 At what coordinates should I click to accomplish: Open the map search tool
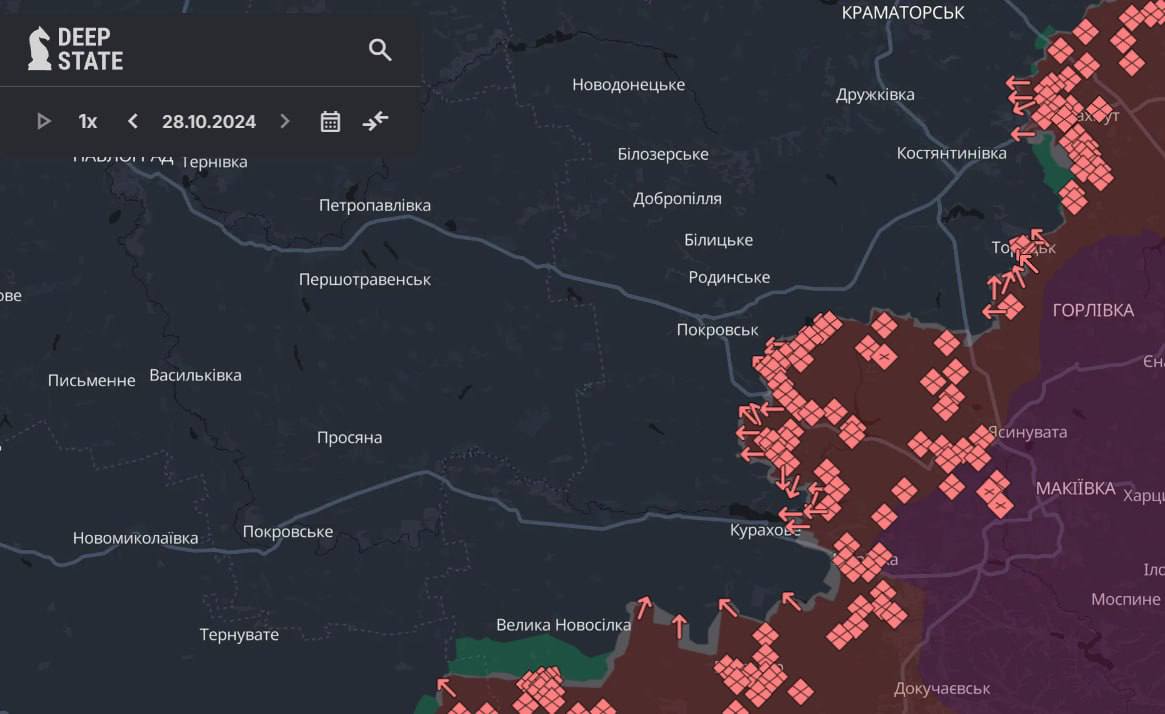tap(380, 50)
